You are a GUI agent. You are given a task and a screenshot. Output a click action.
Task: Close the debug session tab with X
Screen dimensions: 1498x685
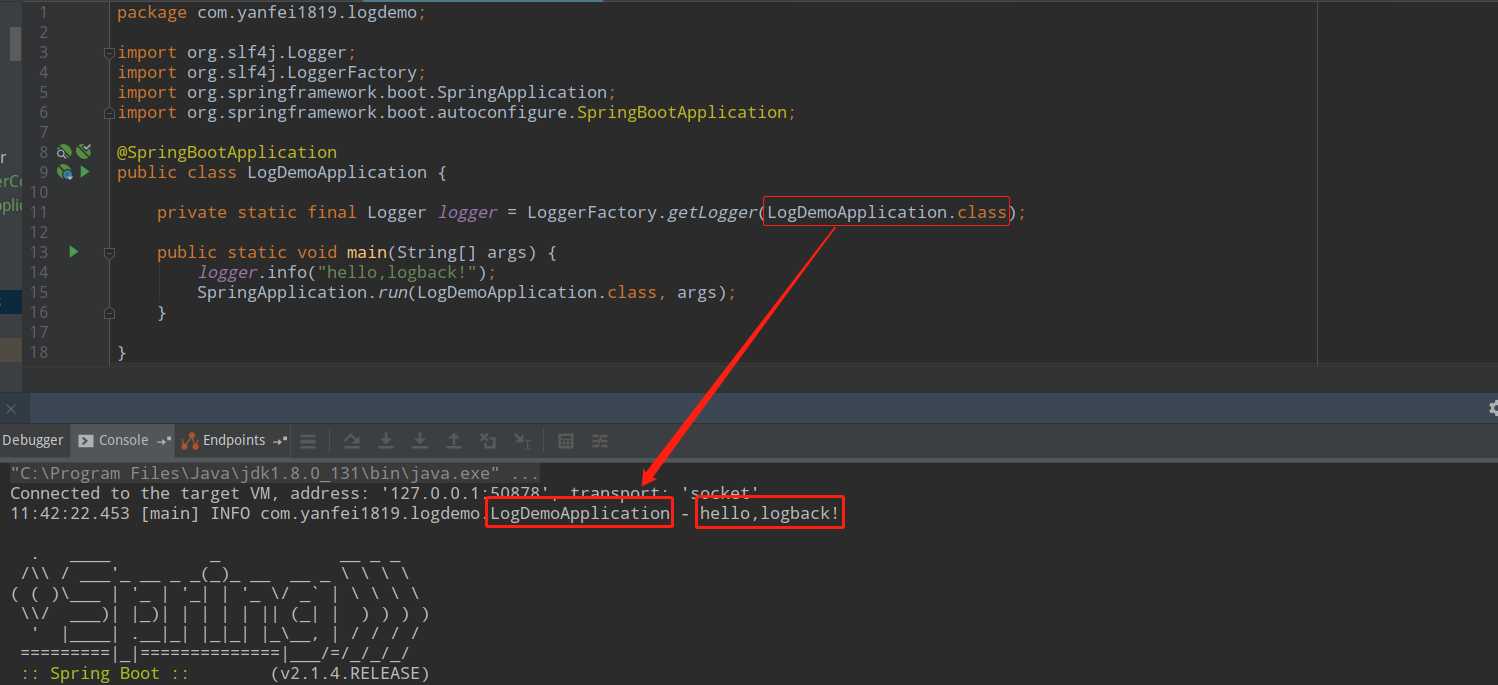click(10, 408)
